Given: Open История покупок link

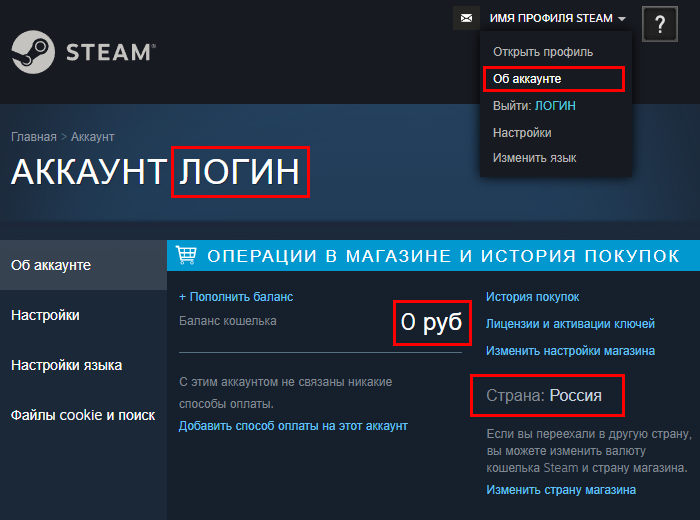Looking at the screenshot, I should [532, 297].
